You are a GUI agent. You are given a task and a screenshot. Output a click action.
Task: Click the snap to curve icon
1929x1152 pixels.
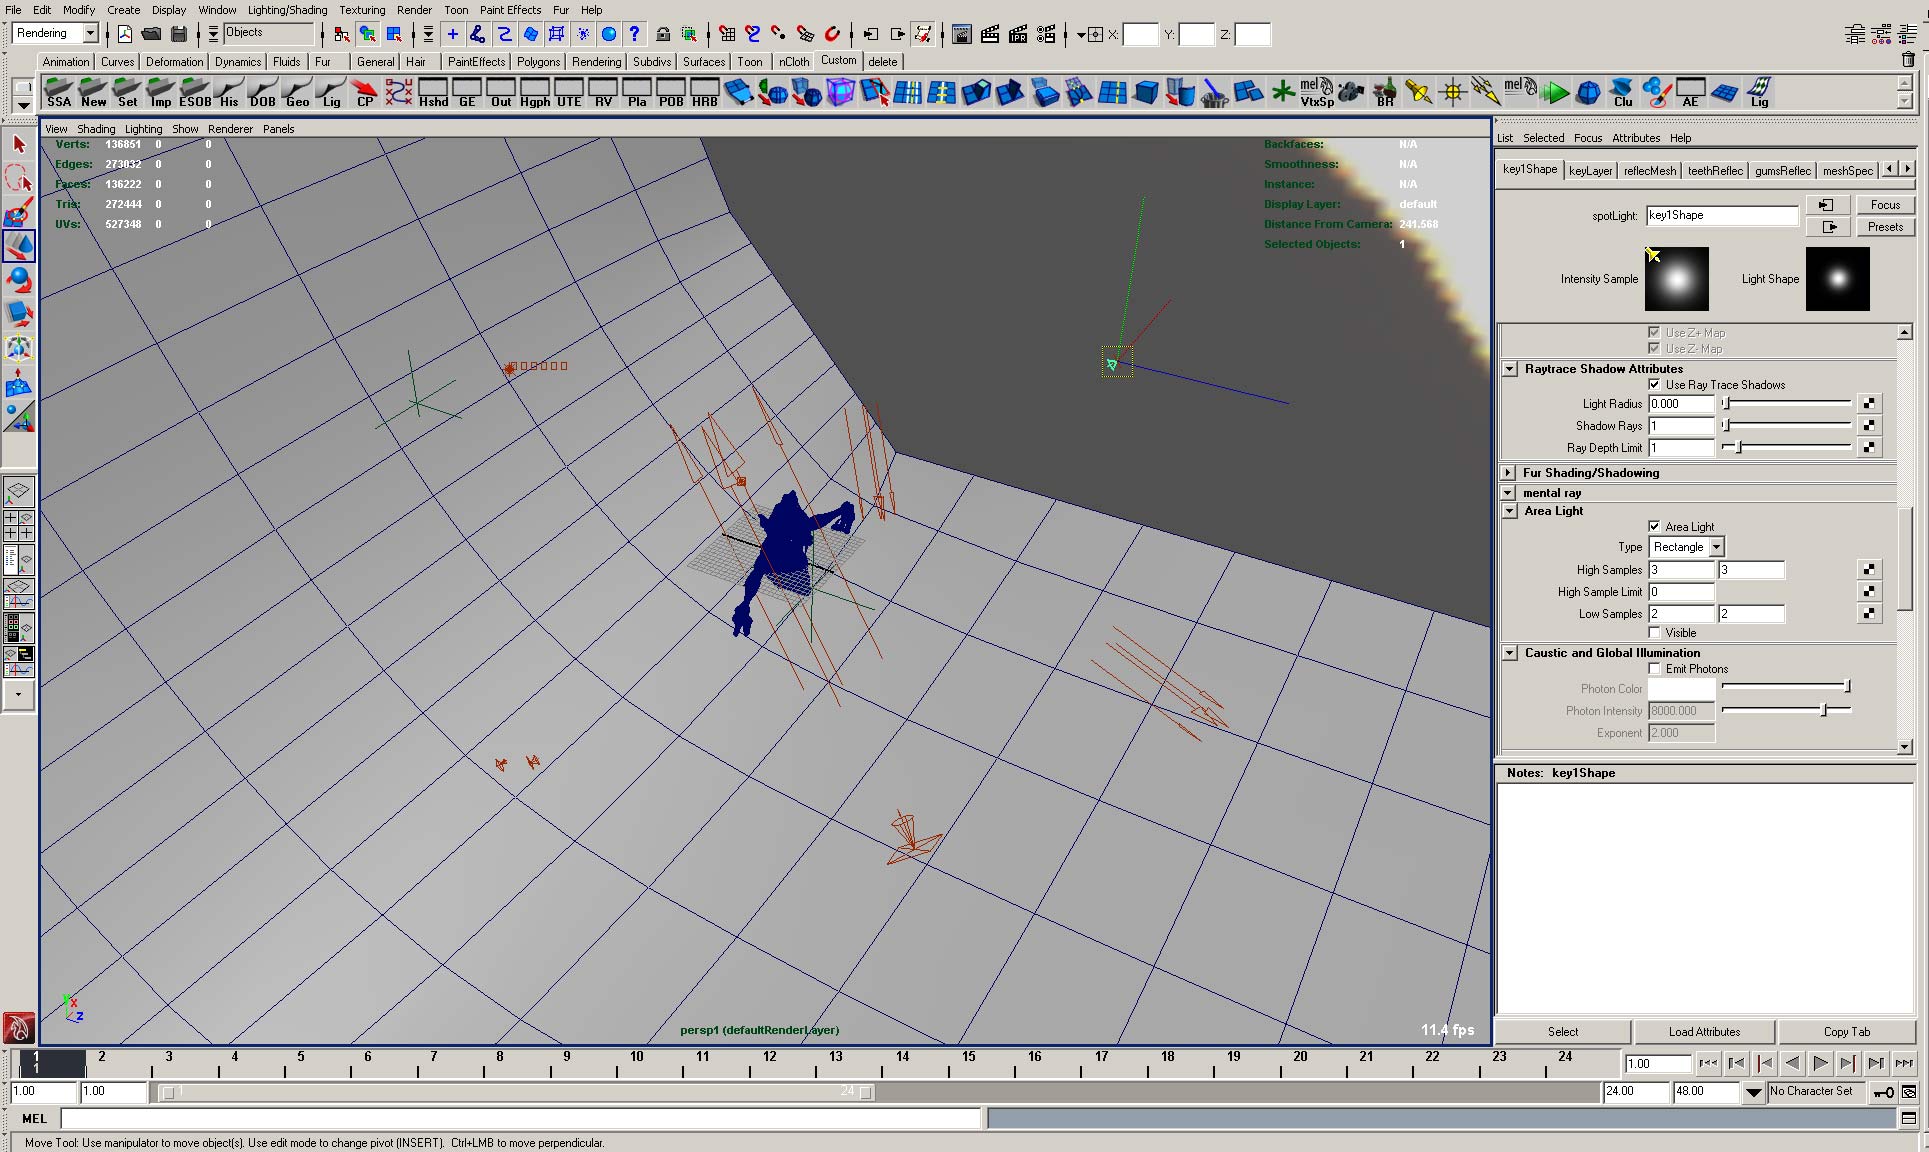753,34
